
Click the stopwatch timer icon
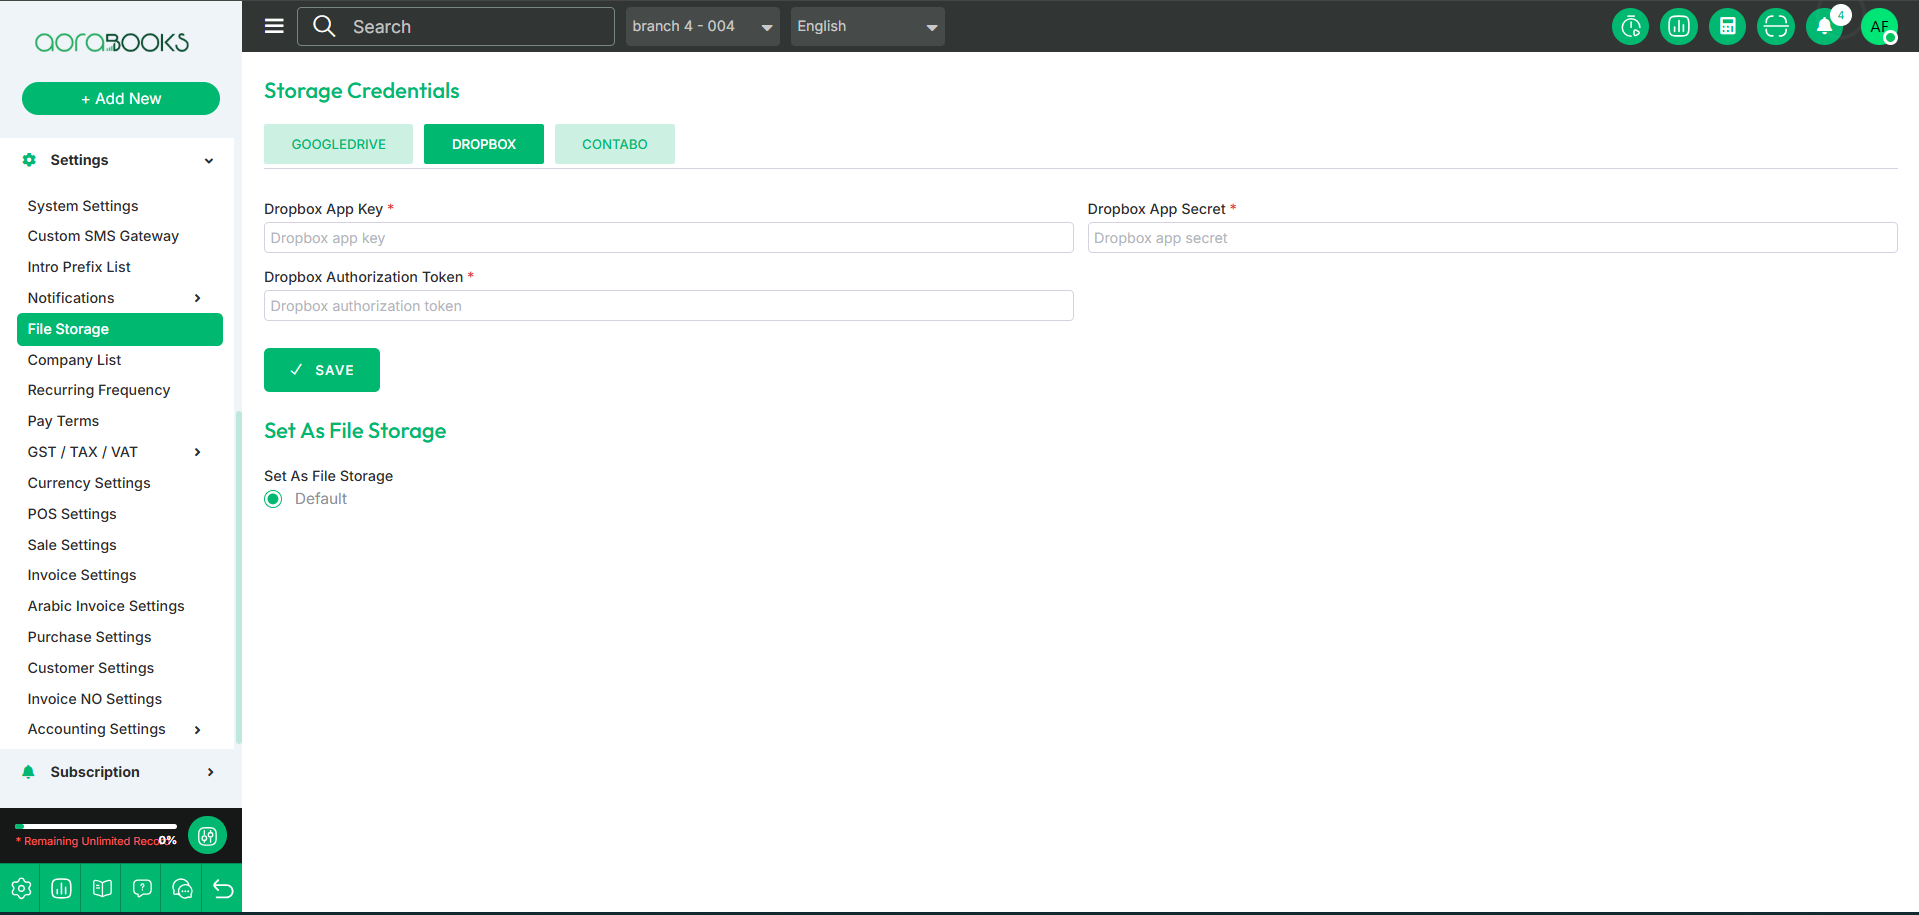pos(1630,27)
